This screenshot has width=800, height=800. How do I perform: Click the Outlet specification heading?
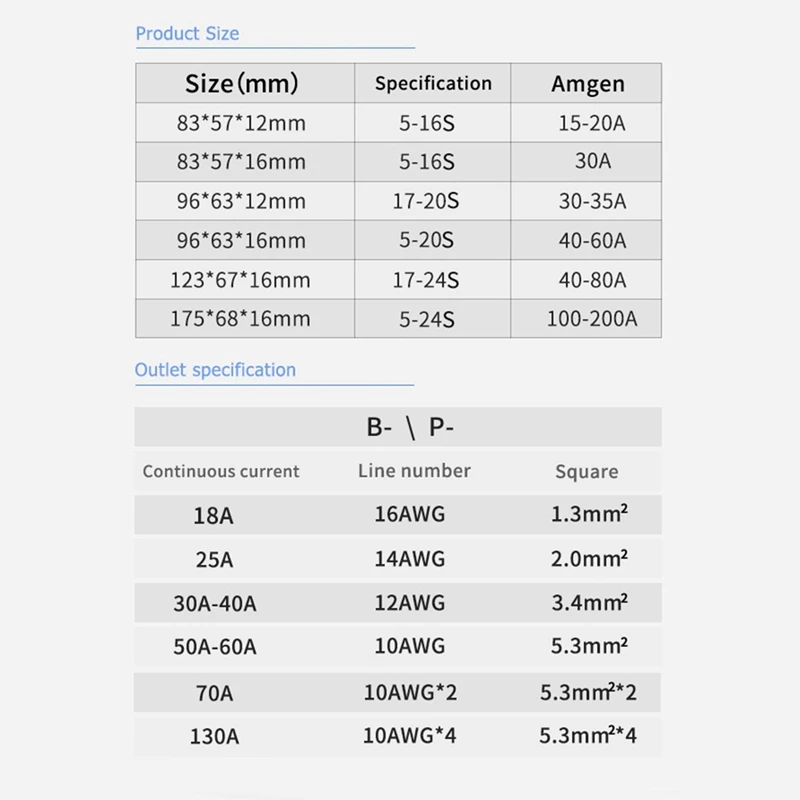[x=215, y=370]
